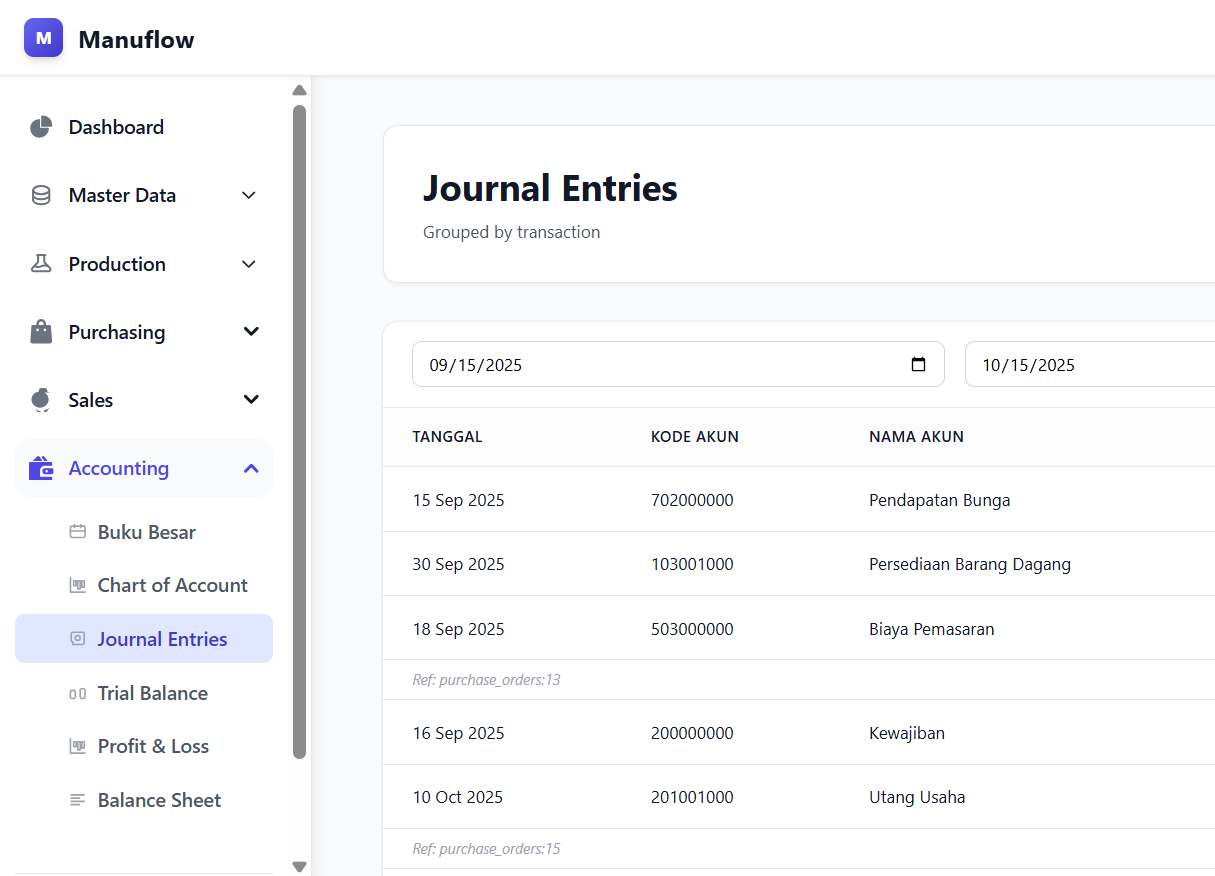Expand the Sales submenu chevron
1215x876 pixels.
tap(251, 400)
